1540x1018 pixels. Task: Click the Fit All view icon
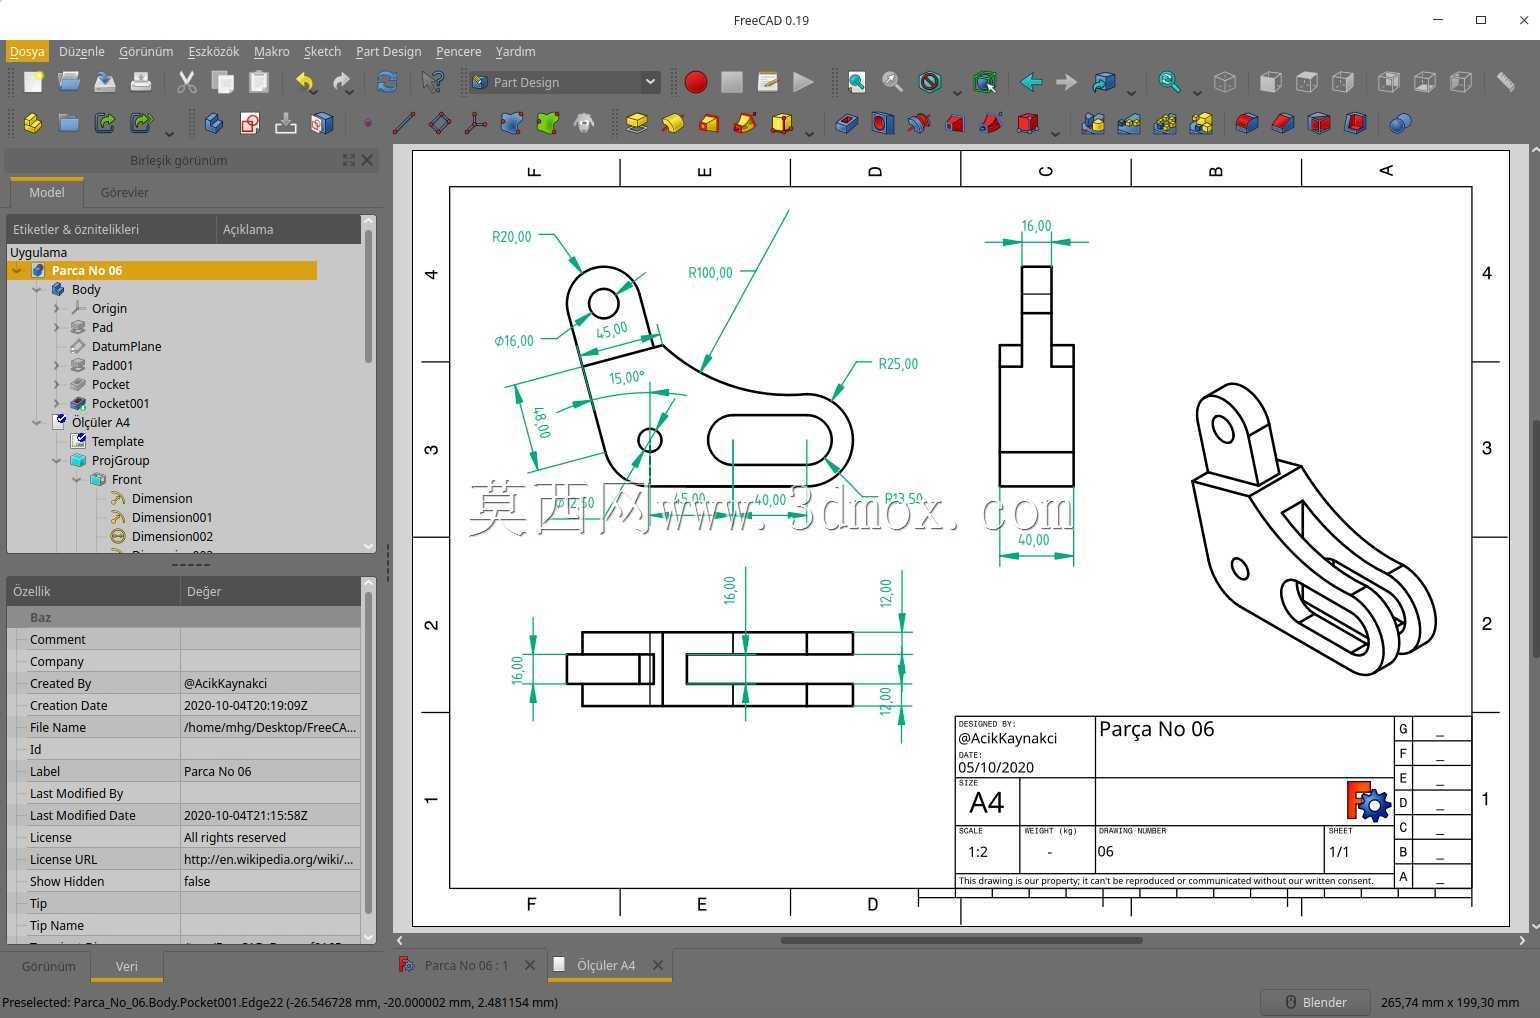[x=857, y=82]
